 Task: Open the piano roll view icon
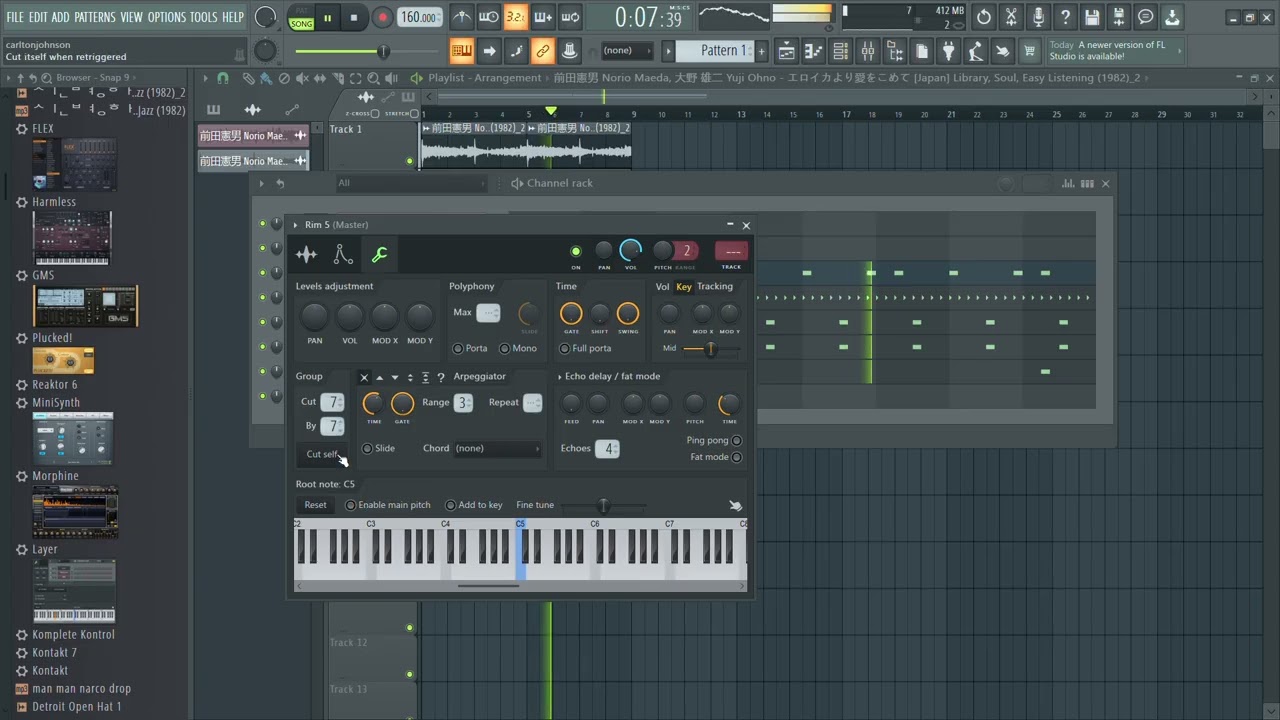coord(815,51)
